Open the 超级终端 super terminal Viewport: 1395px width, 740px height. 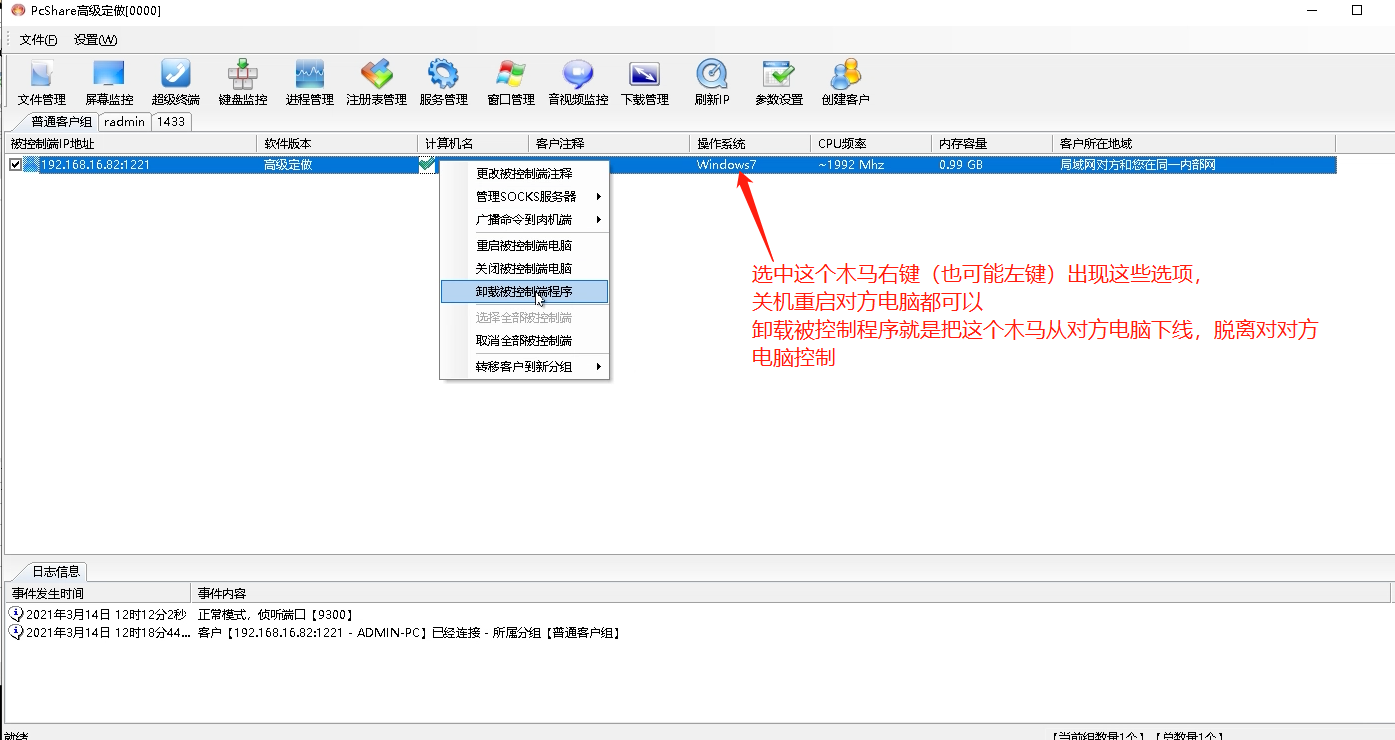(x=176, y=83)
